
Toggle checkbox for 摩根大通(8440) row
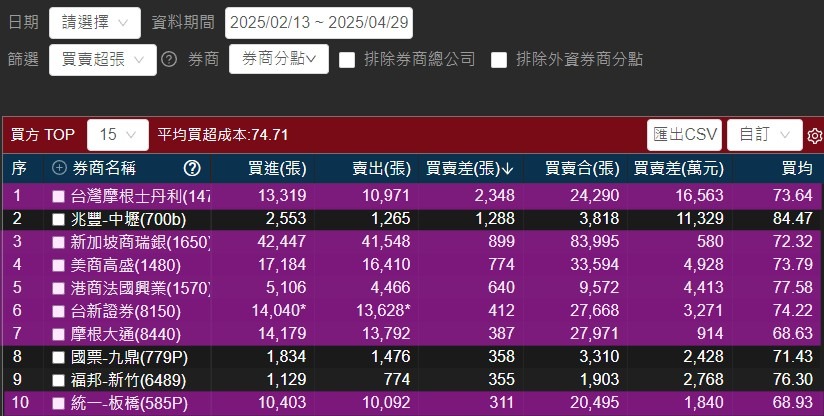pos(58,335)
